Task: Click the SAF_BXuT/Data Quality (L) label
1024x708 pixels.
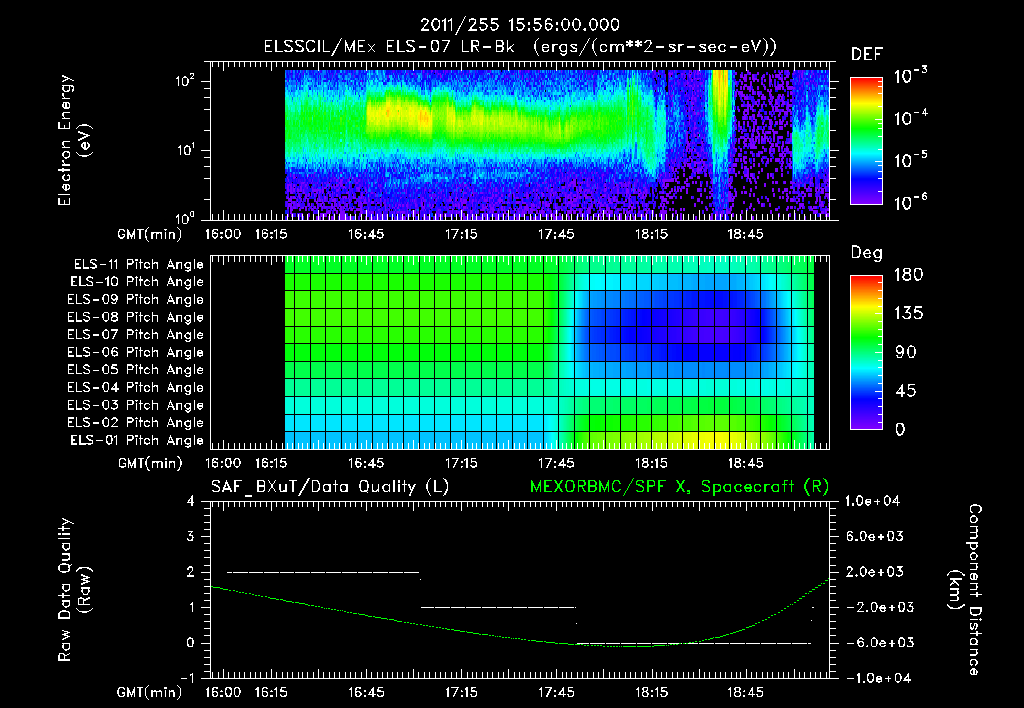Action: pyautogui.click(x=330, y=487)
